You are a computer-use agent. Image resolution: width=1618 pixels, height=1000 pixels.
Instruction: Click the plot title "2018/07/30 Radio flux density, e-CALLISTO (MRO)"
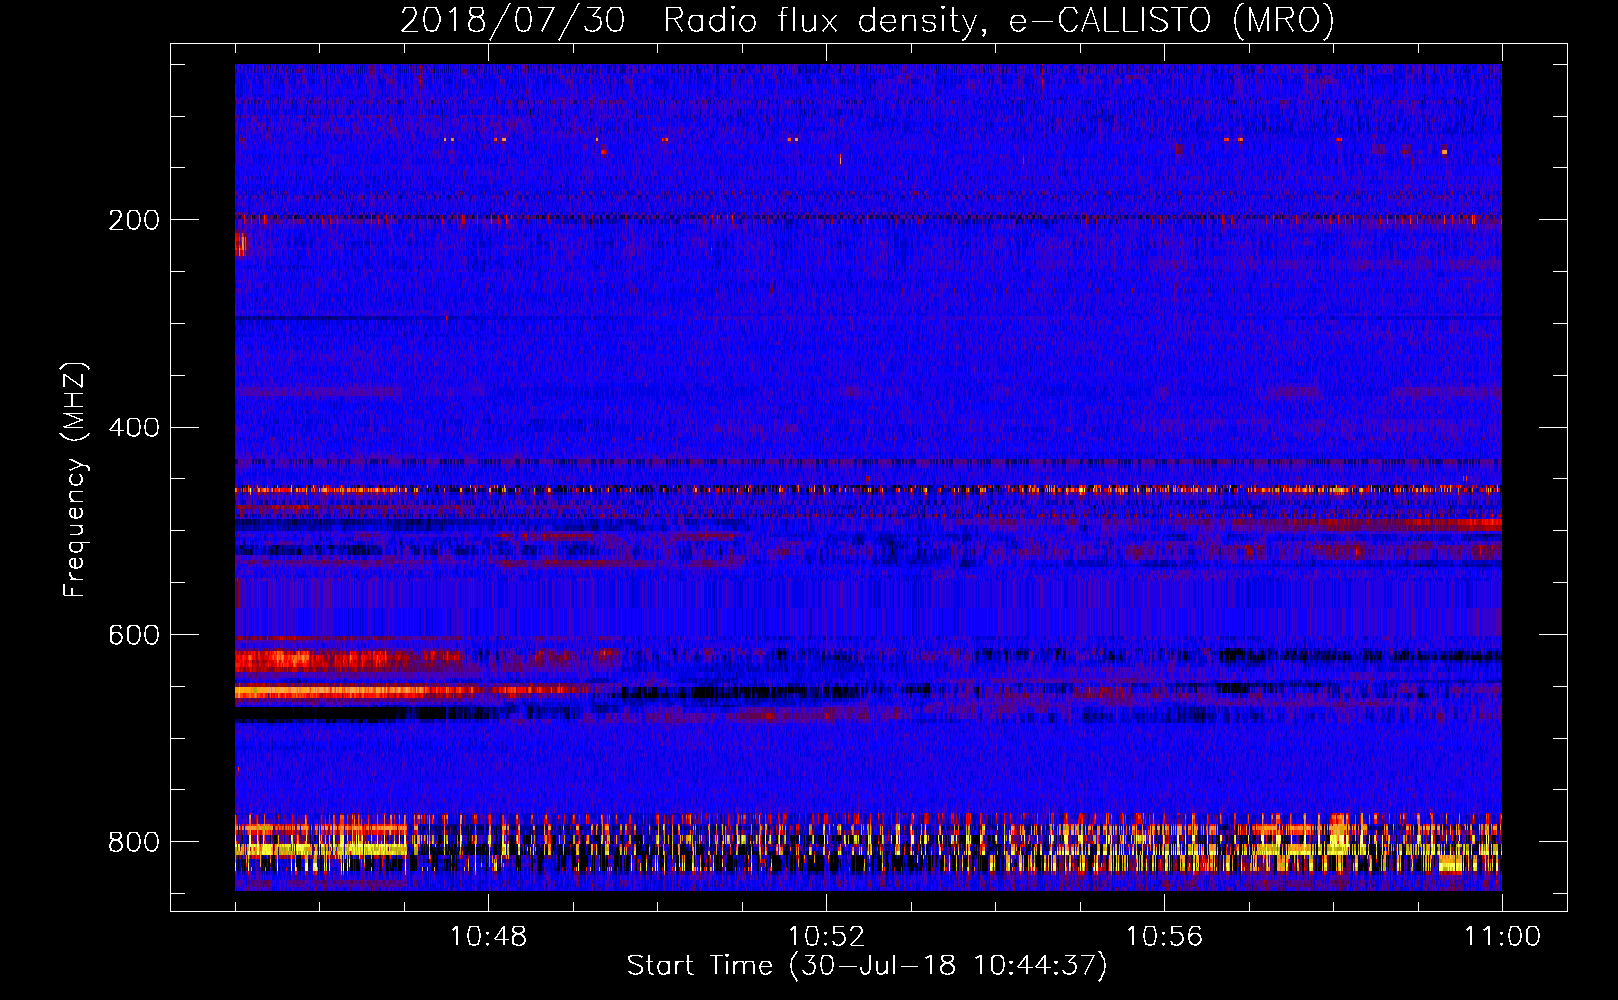(x=867, y=20)
